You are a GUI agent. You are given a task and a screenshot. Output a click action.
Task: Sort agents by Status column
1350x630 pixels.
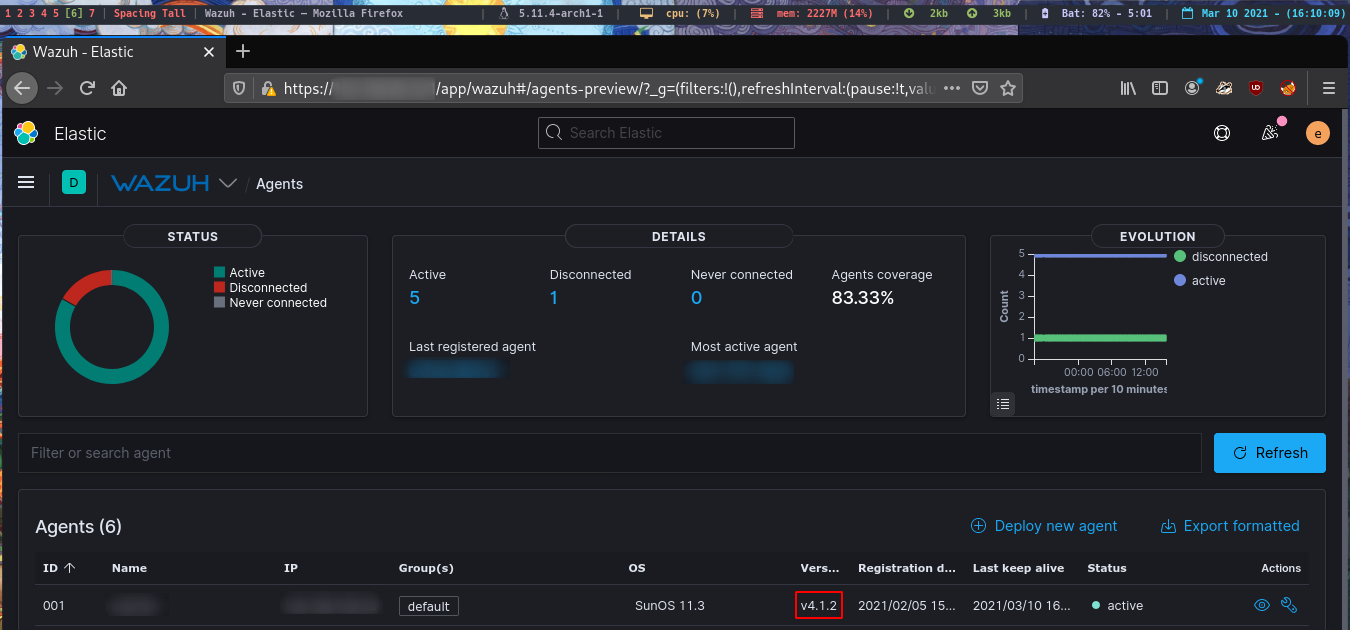pos(1107,568)
